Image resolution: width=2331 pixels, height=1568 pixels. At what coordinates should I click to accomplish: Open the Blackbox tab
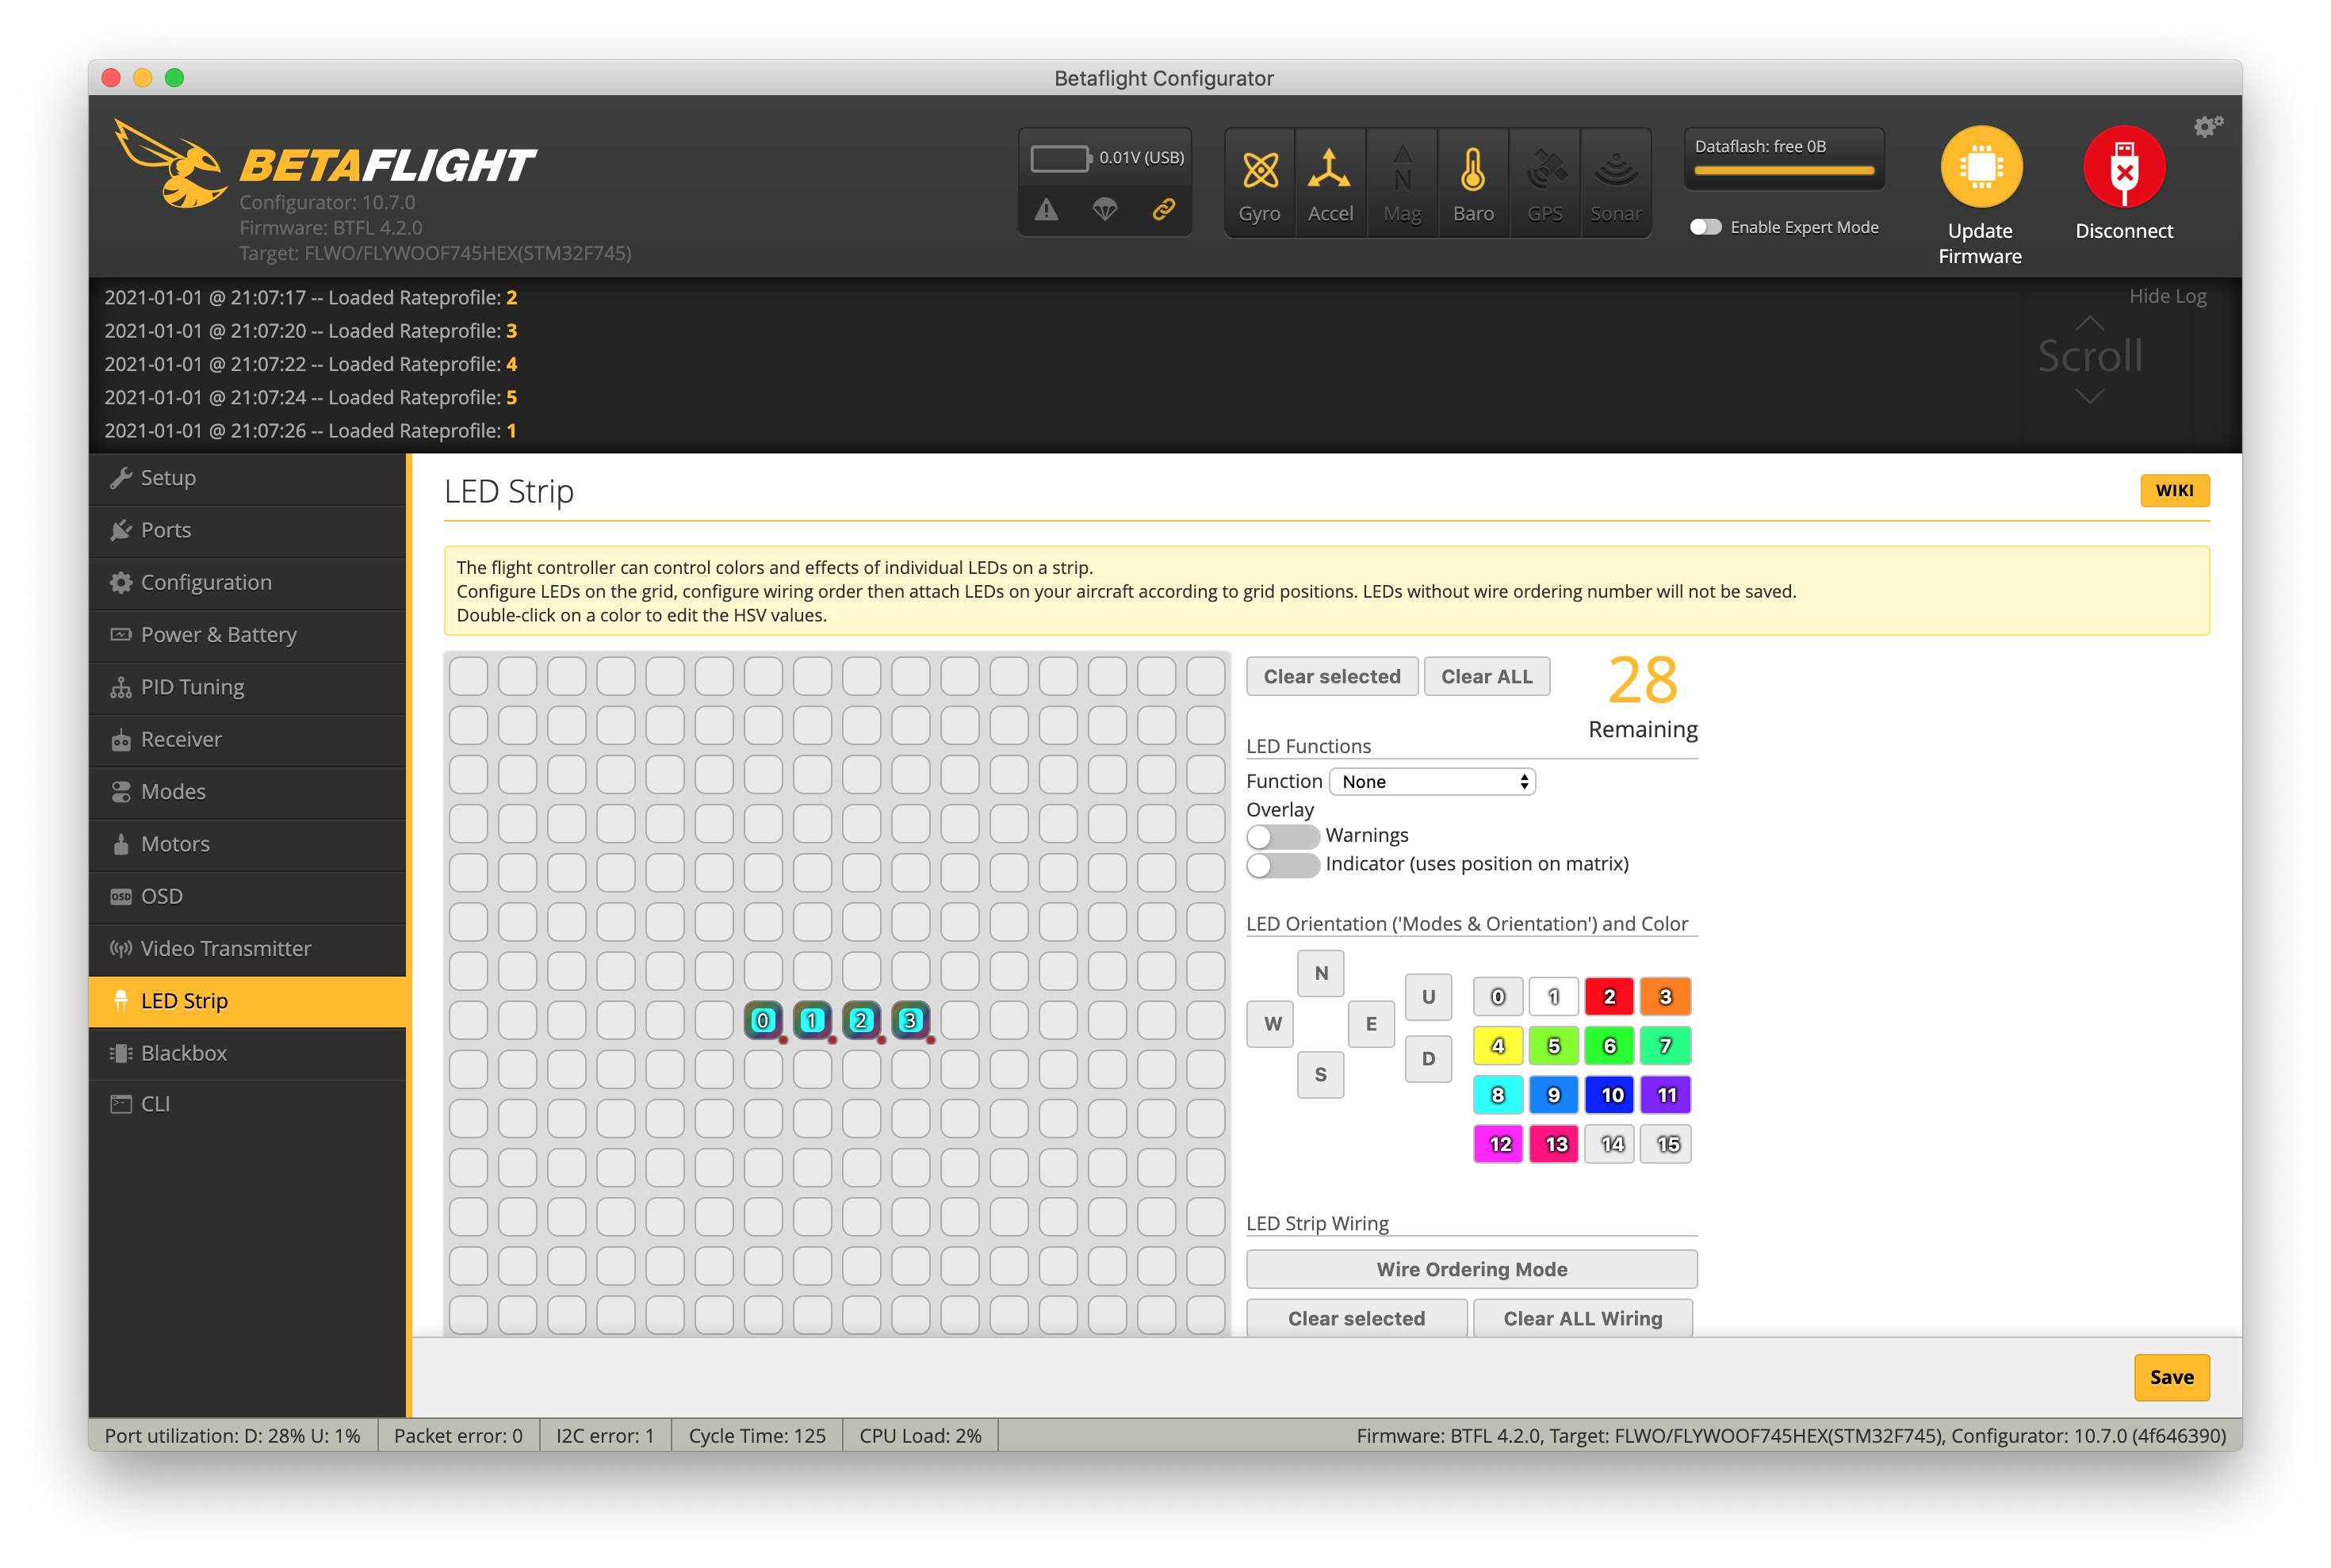(x=248, y=1053)
